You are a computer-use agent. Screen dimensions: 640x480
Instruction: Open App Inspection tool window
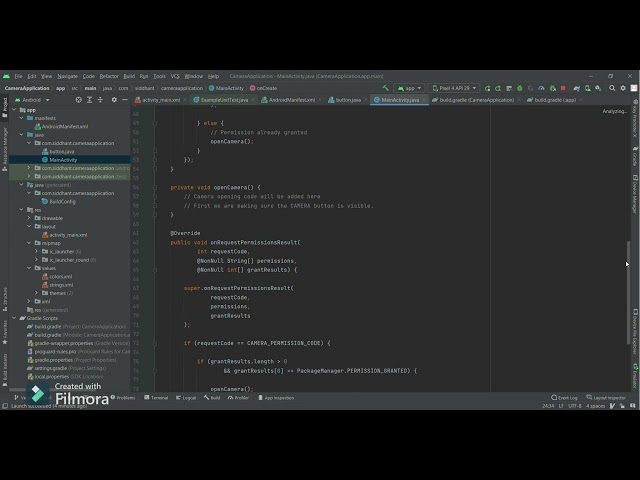pyautogui.click(x=276, y=398)
